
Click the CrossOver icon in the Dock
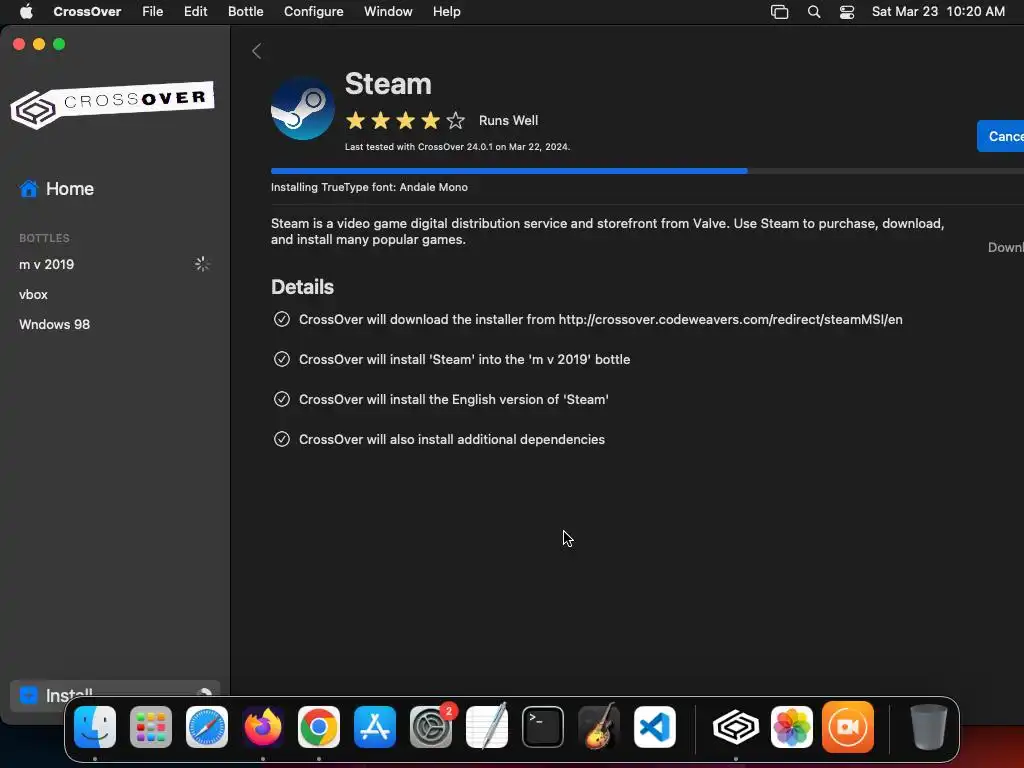coord(736,727)
